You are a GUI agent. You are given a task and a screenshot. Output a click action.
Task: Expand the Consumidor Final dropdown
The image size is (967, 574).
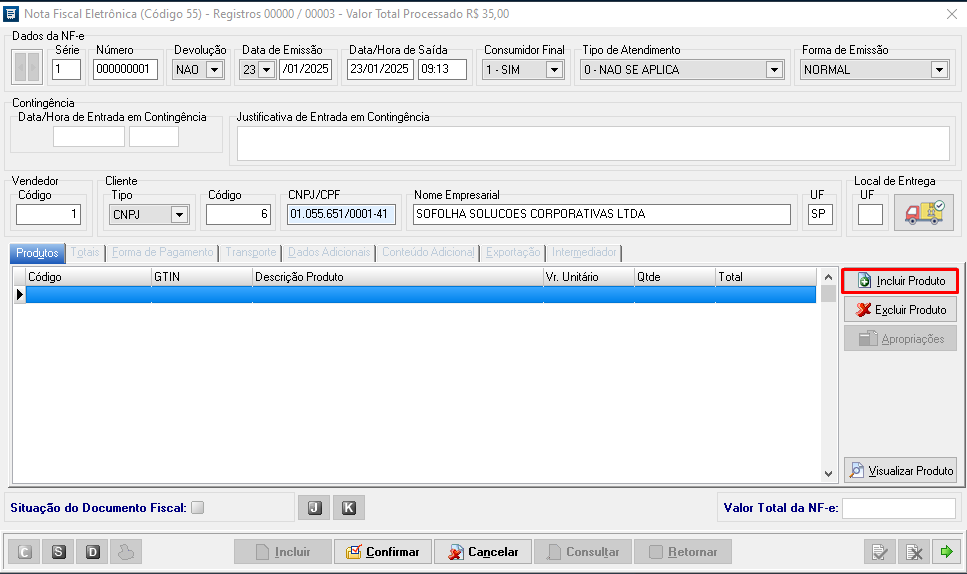coord(554,70)
